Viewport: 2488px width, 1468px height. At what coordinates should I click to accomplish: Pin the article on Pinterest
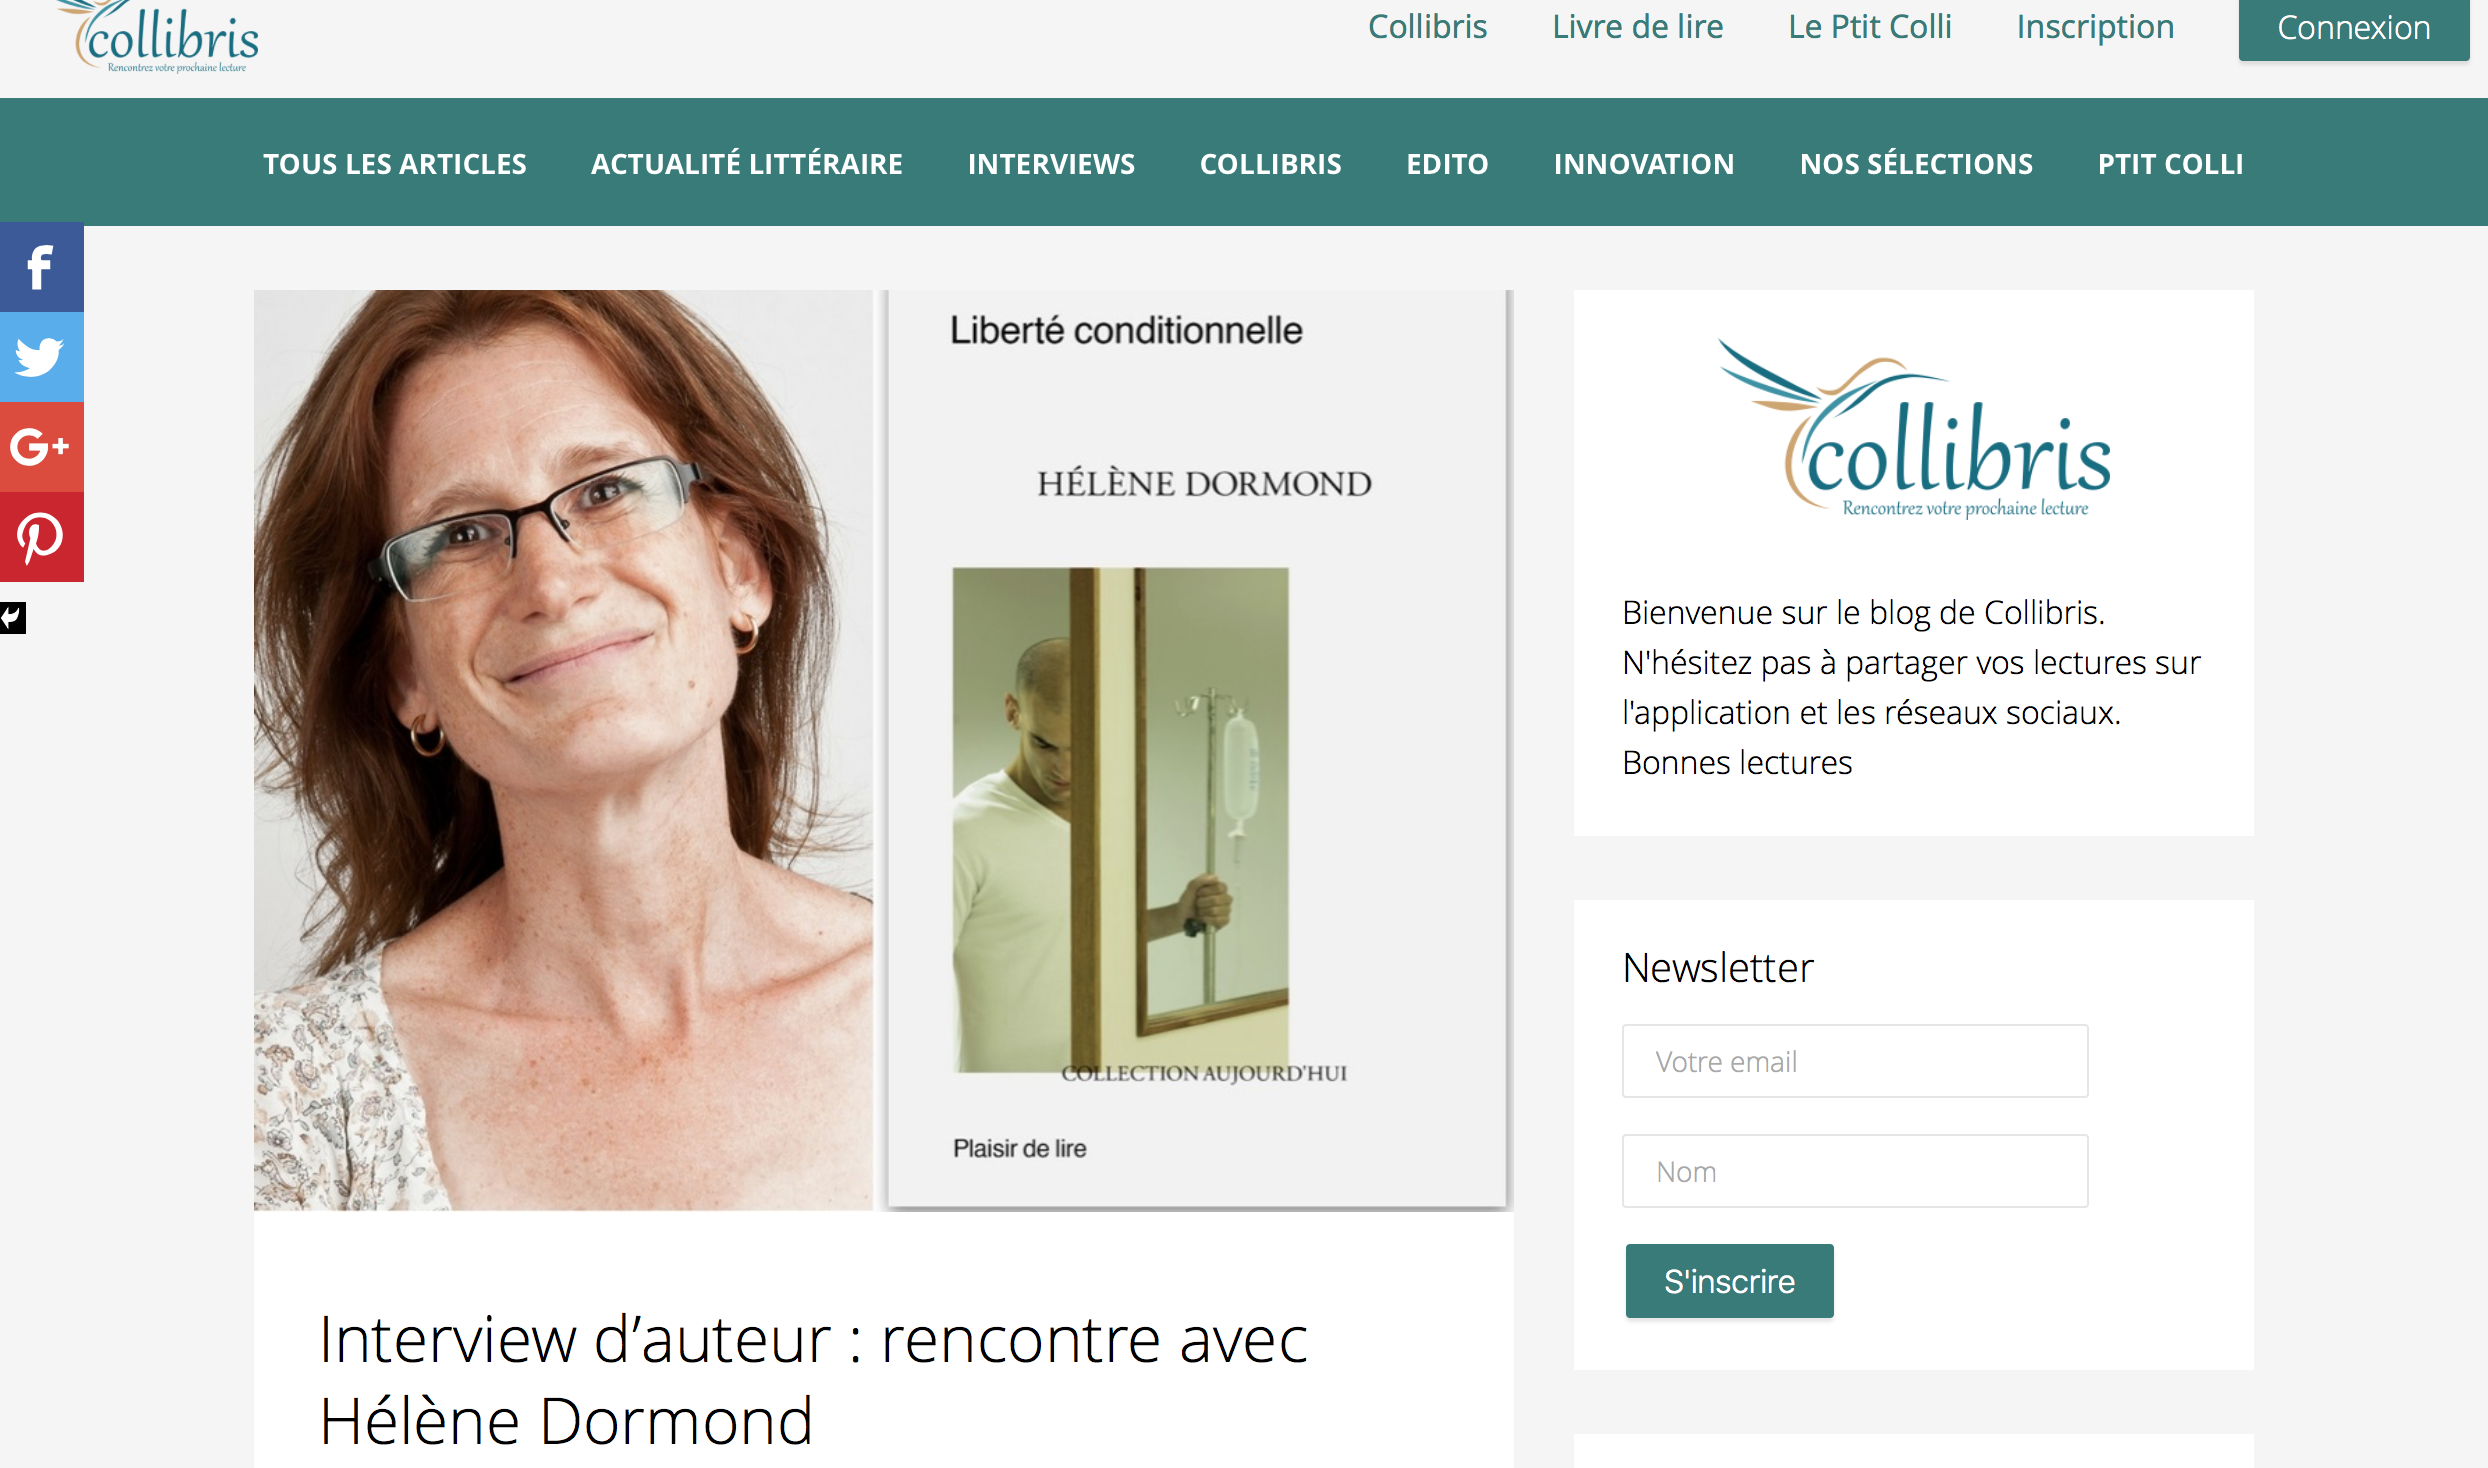pyautogui.click(x=41, y=537)
